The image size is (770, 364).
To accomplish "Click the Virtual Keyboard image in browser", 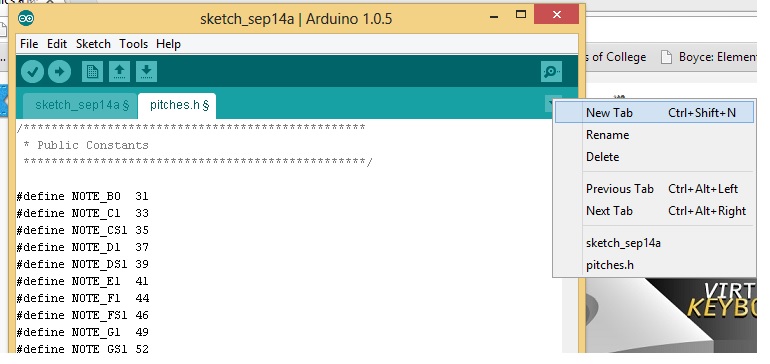I will pos(671,315).
